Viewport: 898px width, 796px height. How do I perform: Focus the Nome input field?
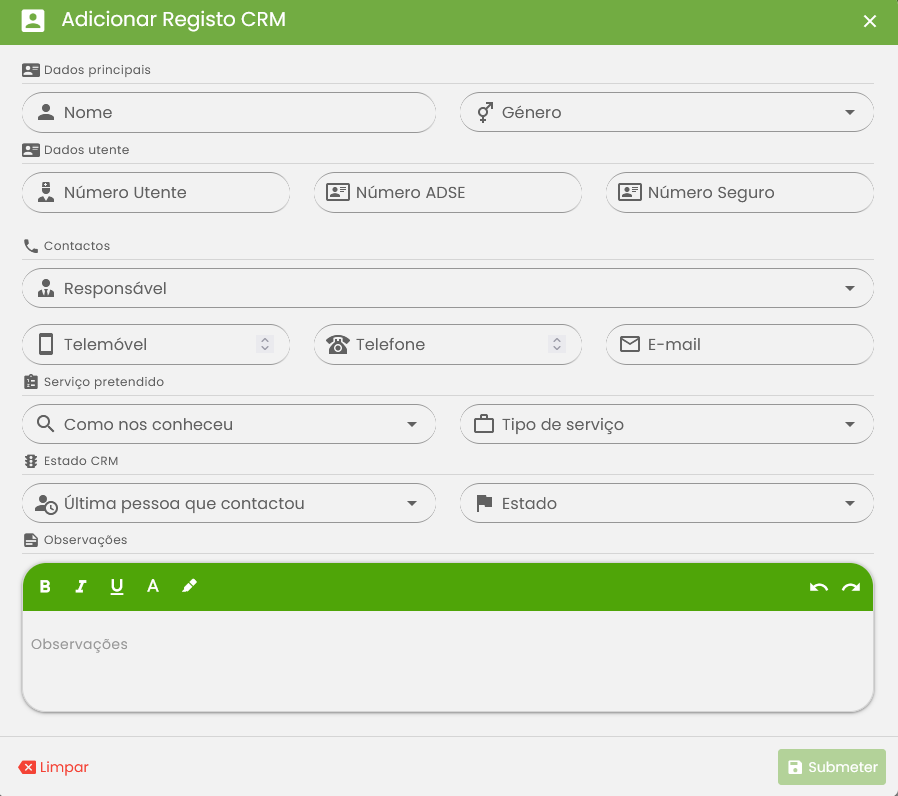(x=229, y=112)
